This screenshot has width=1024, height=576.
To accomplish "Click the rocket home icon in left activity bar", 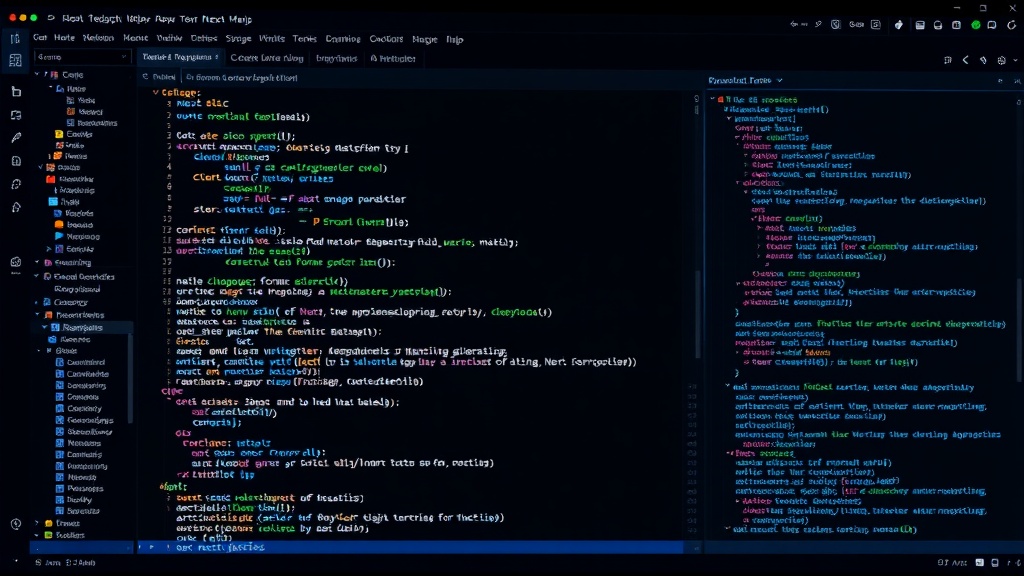I will click(x=16, y=208).
